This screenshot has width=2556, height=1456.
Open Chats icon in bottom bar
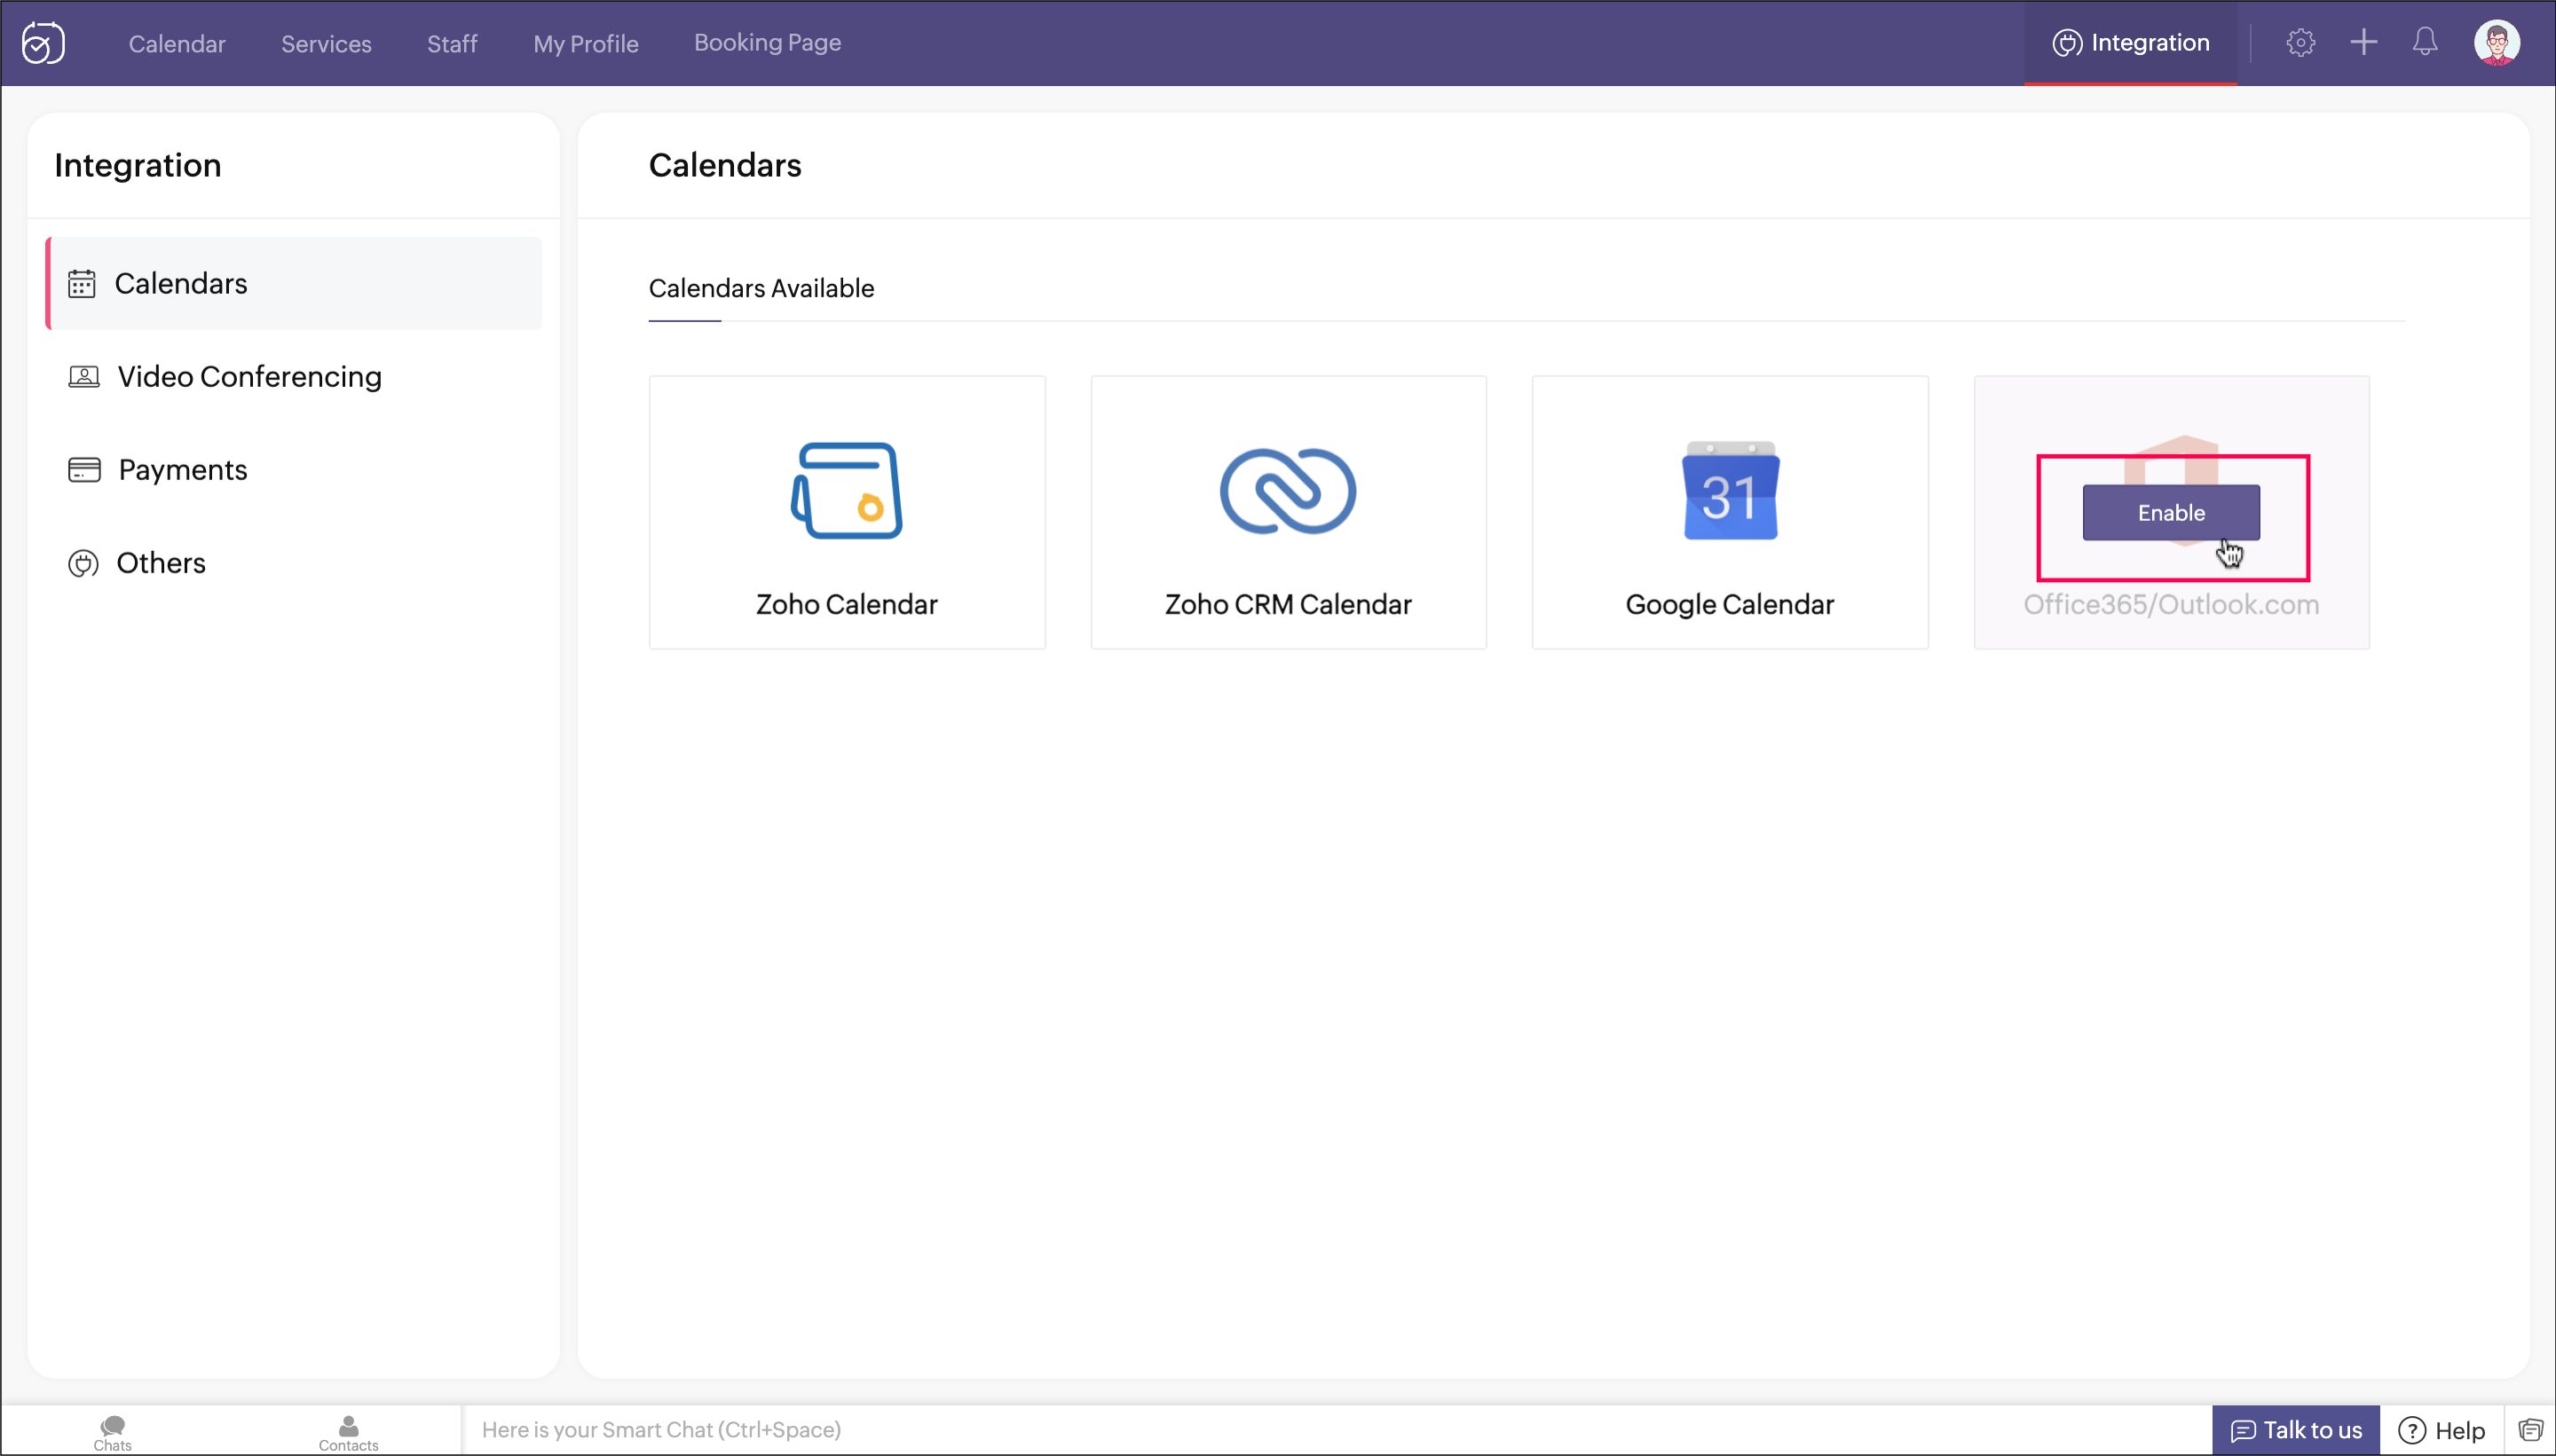tap(112, 1431)
